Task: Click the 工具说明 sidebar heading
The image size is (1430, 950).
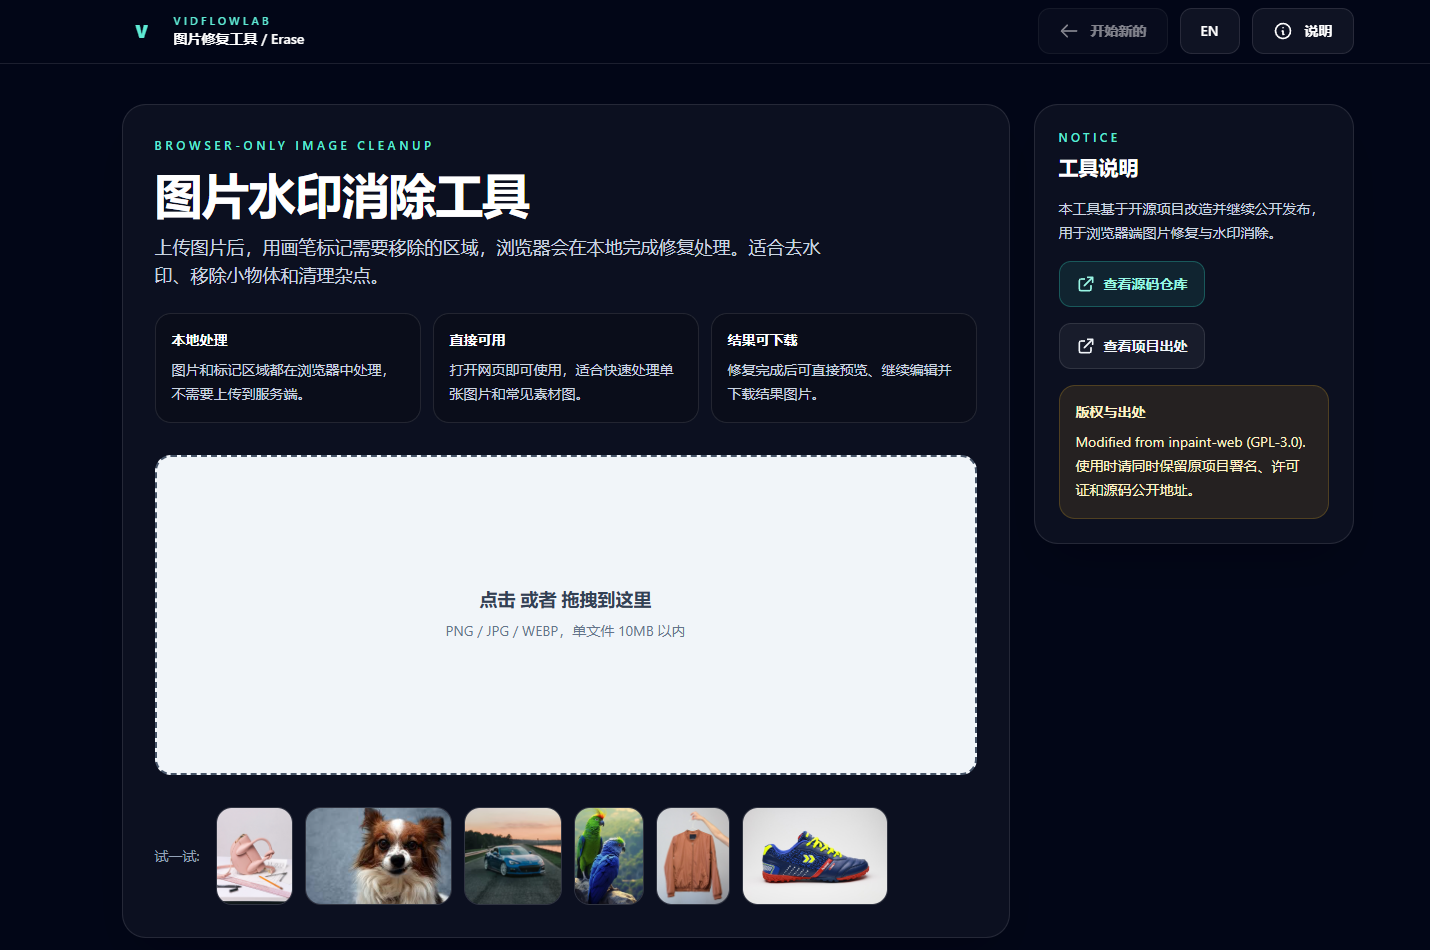Action: [x=1098, y=168]
